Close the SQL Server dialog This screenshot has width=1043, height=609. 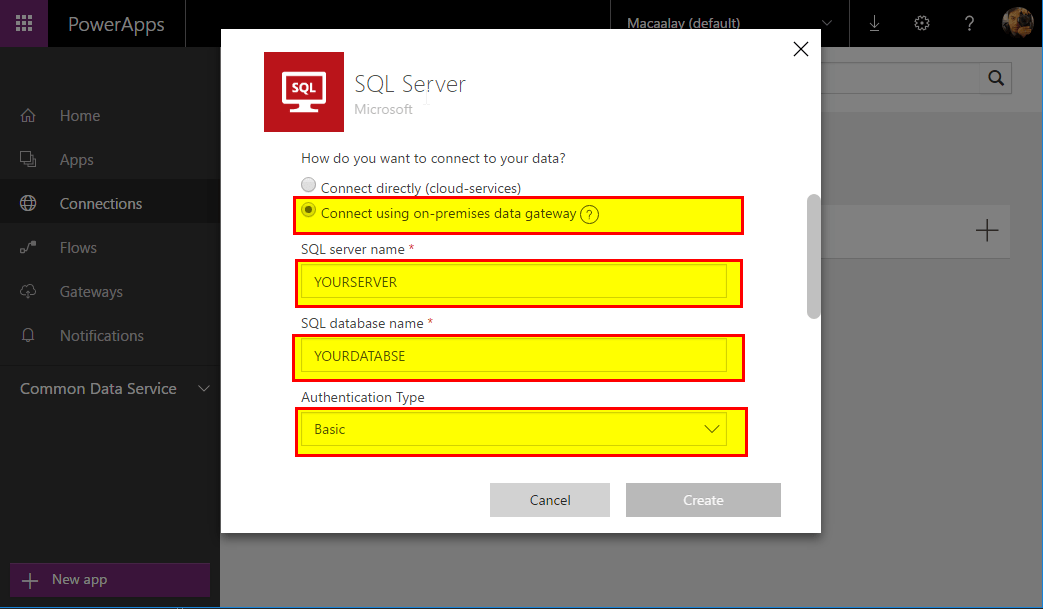pyautogui.click(x=801, y=49)
